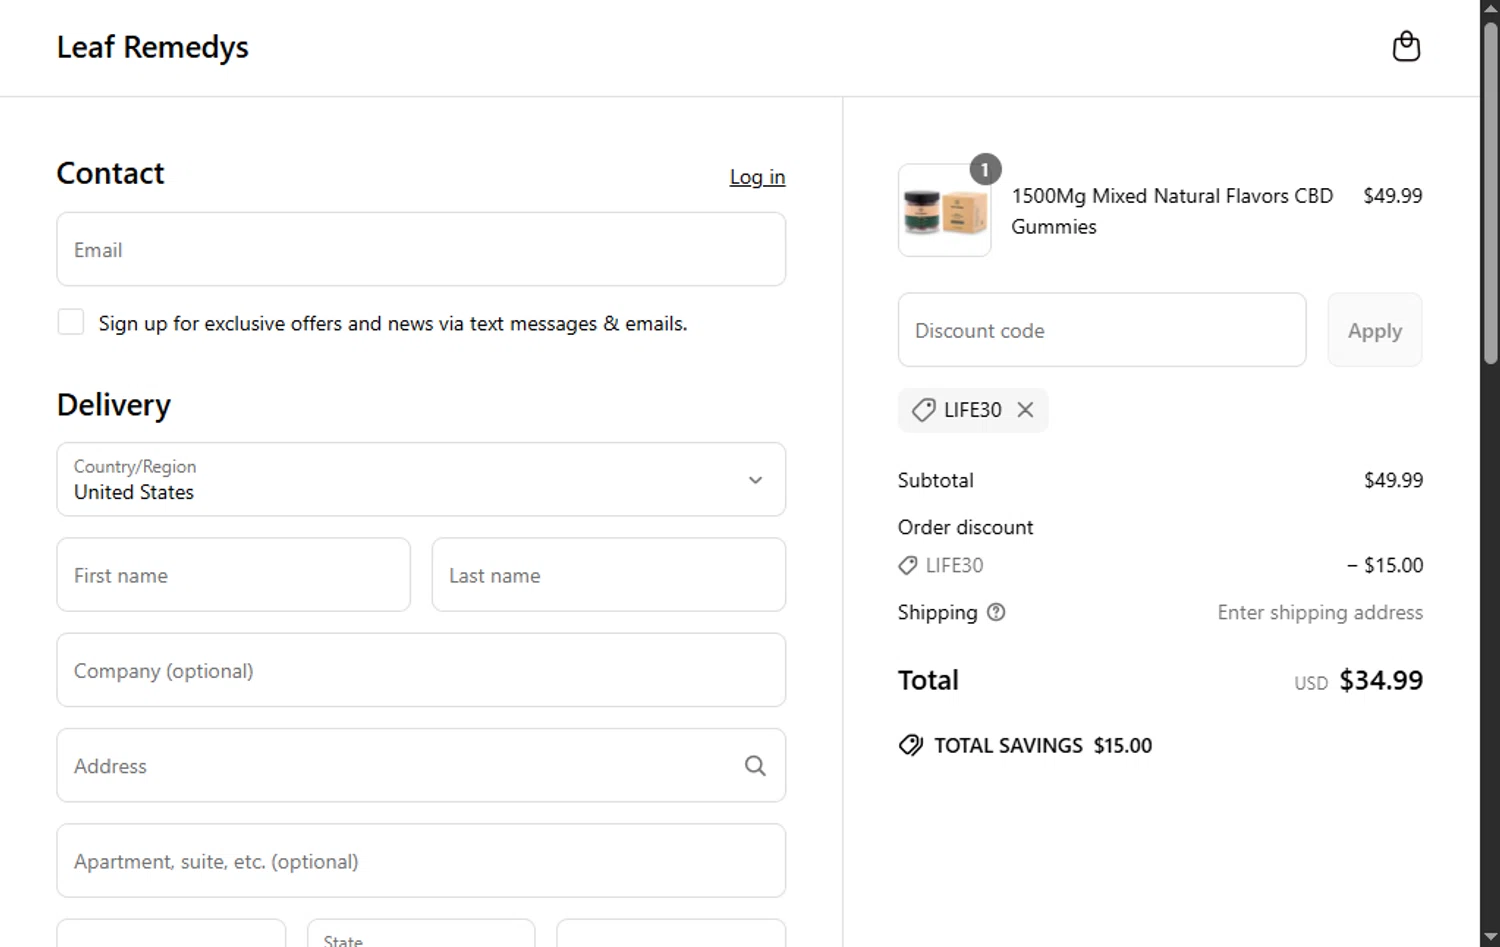Focus the Company (optional) field
The image size is (1500, 947).
coord(421,670)
